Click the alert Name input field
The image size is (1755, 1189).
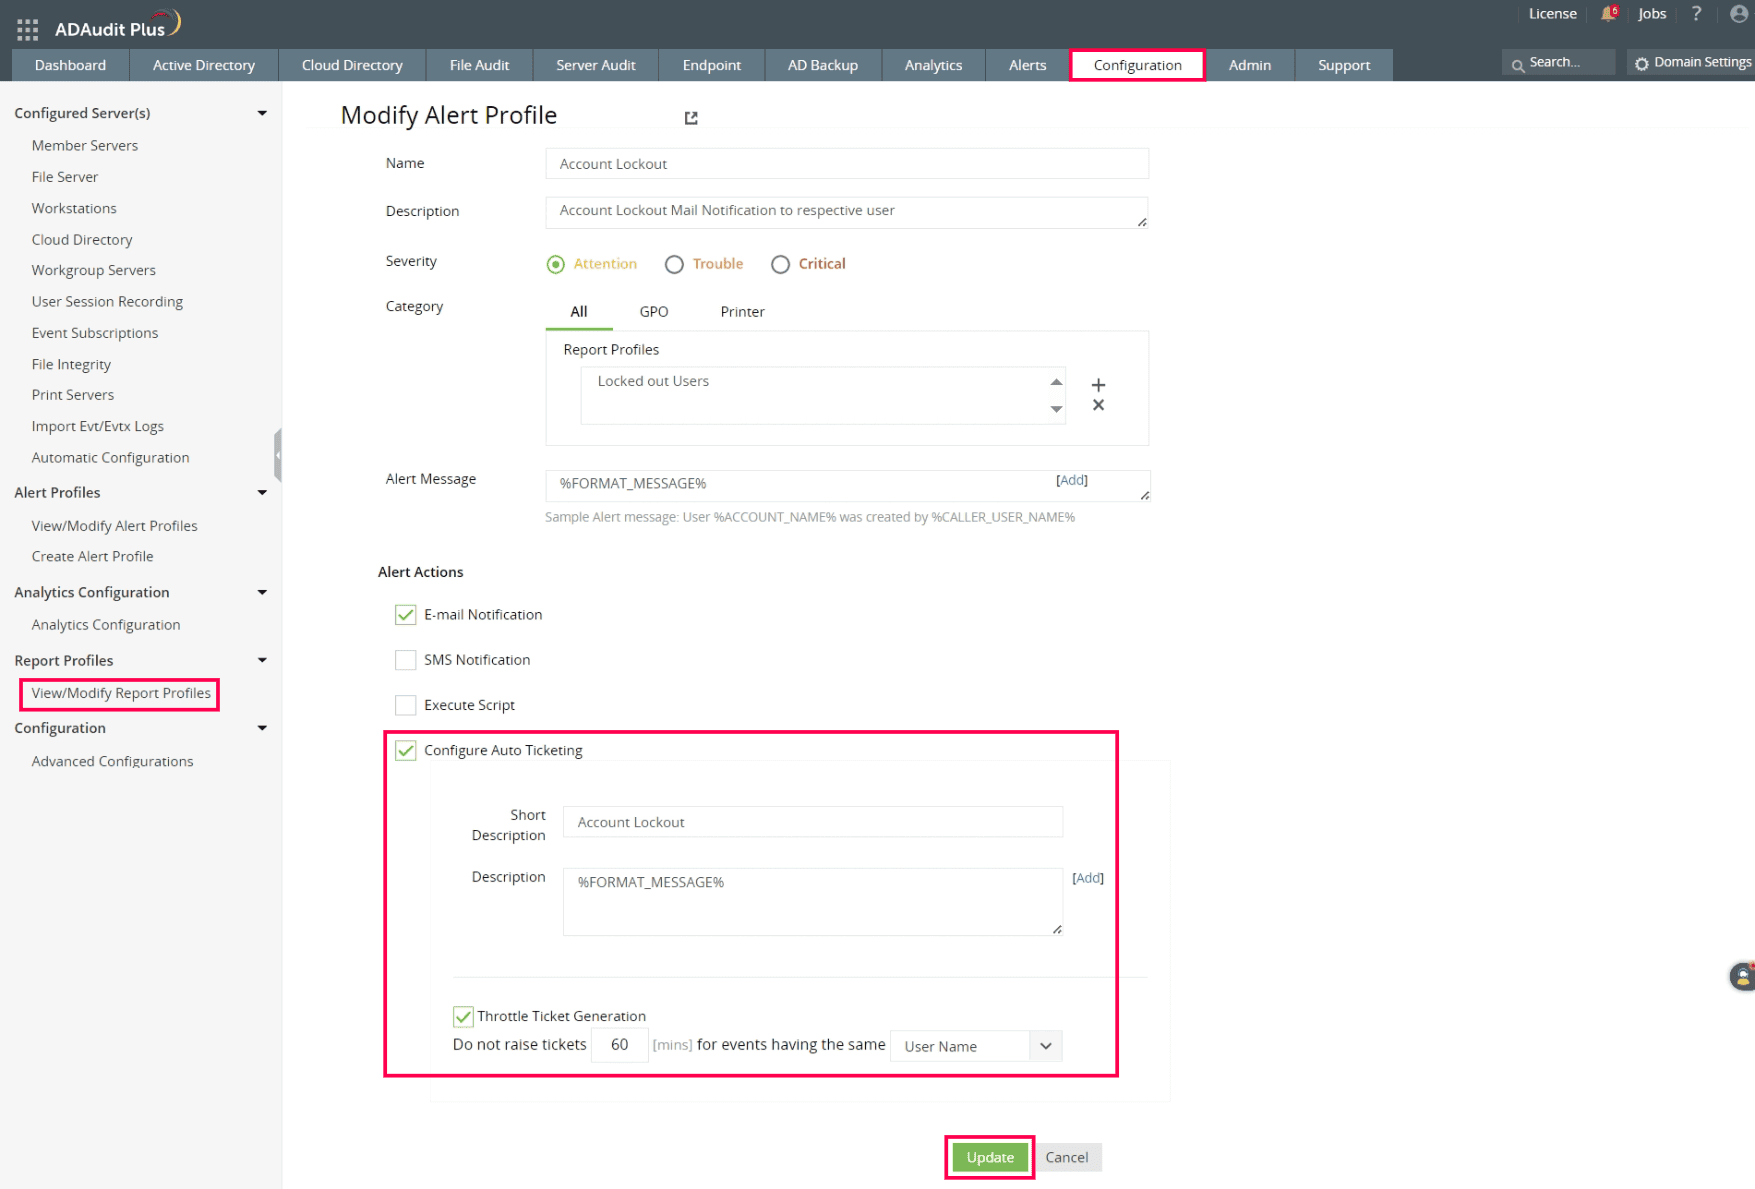(847, 164)
